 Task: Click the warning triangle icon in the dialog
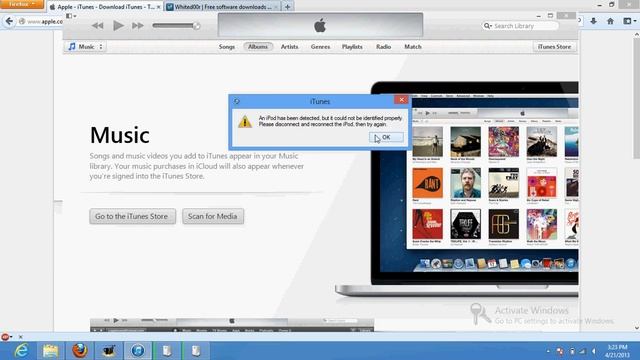[245, 122]
